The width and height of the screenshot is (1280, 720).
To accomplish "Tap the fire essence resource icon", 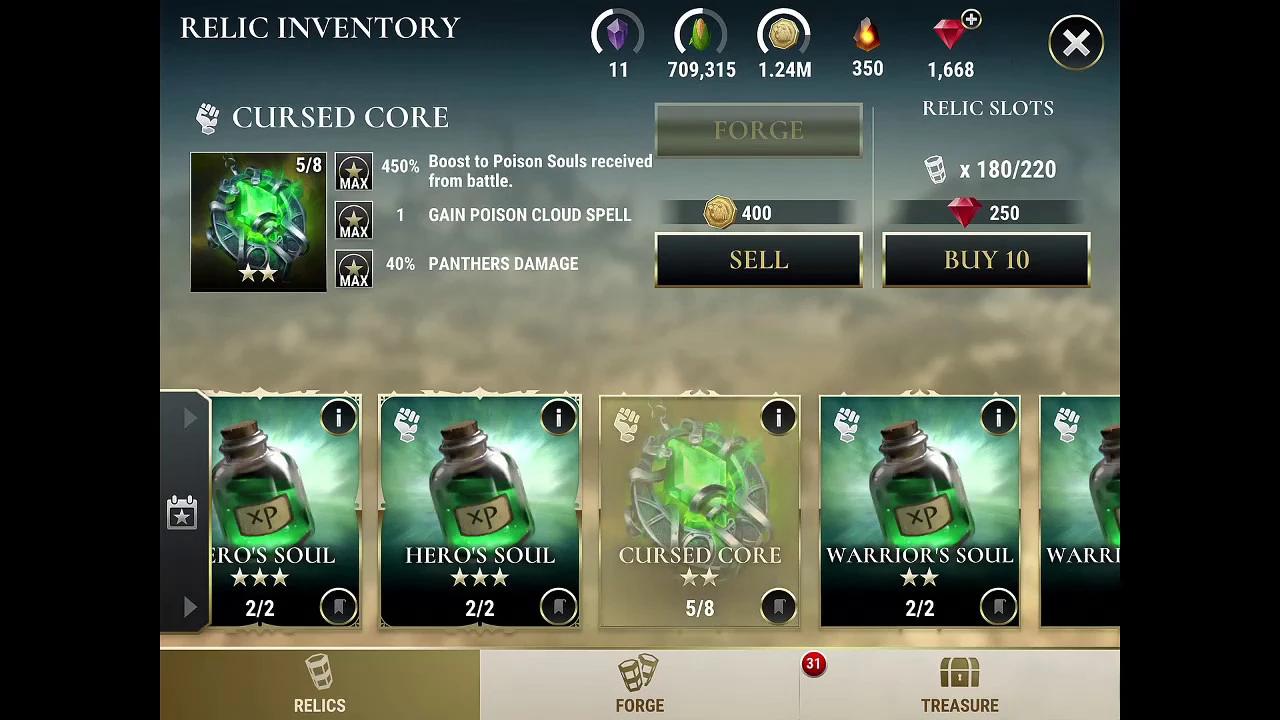I will coord(867,35).
